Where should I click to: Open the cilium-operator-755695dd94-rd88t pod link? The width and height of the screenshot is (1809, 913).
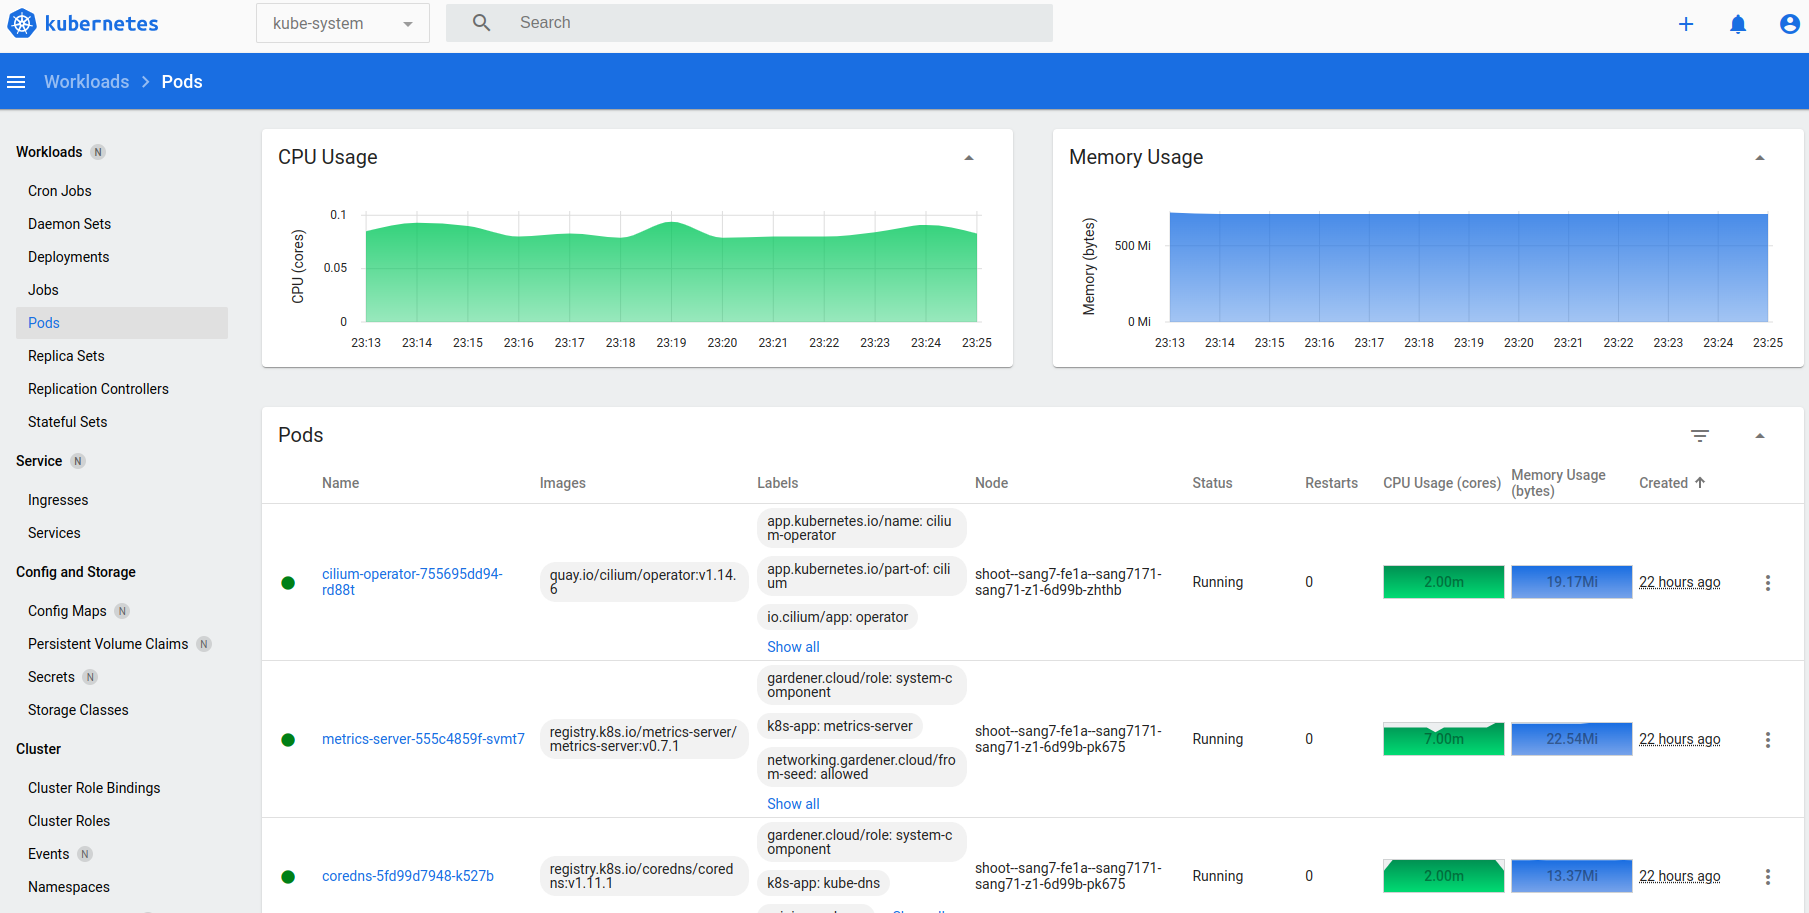pos(412,582)
